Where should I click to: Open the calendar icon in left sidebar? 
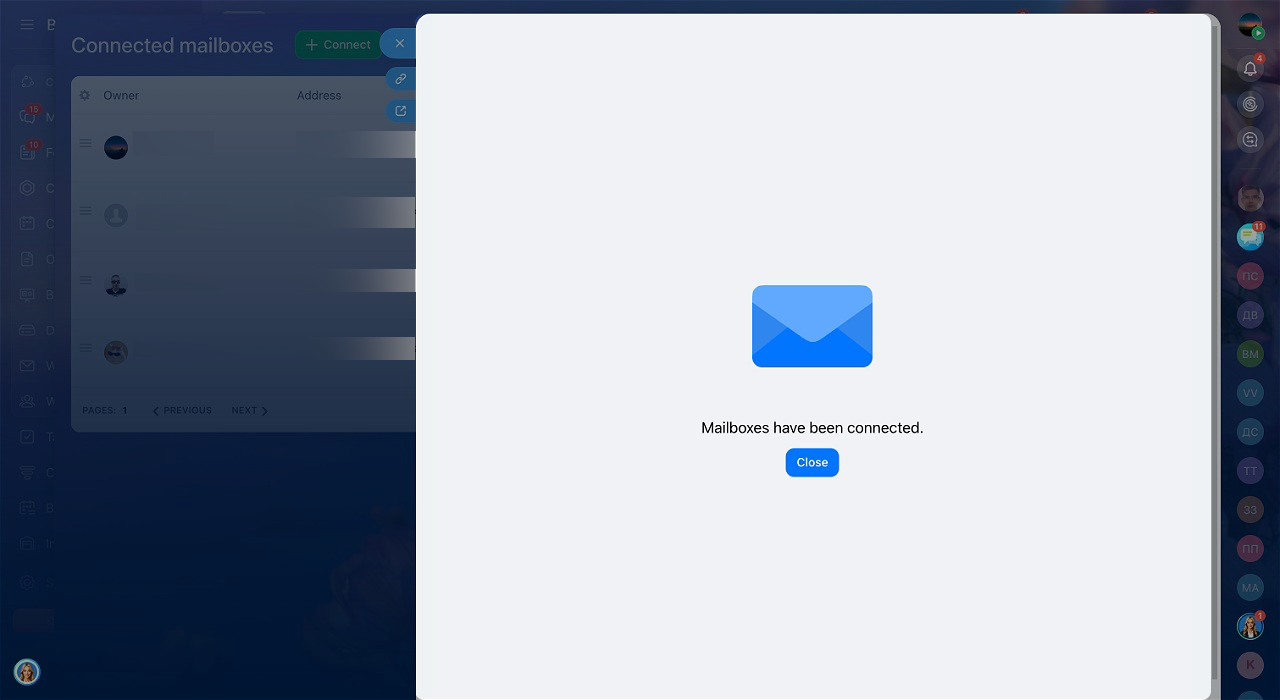pos(27,224)
